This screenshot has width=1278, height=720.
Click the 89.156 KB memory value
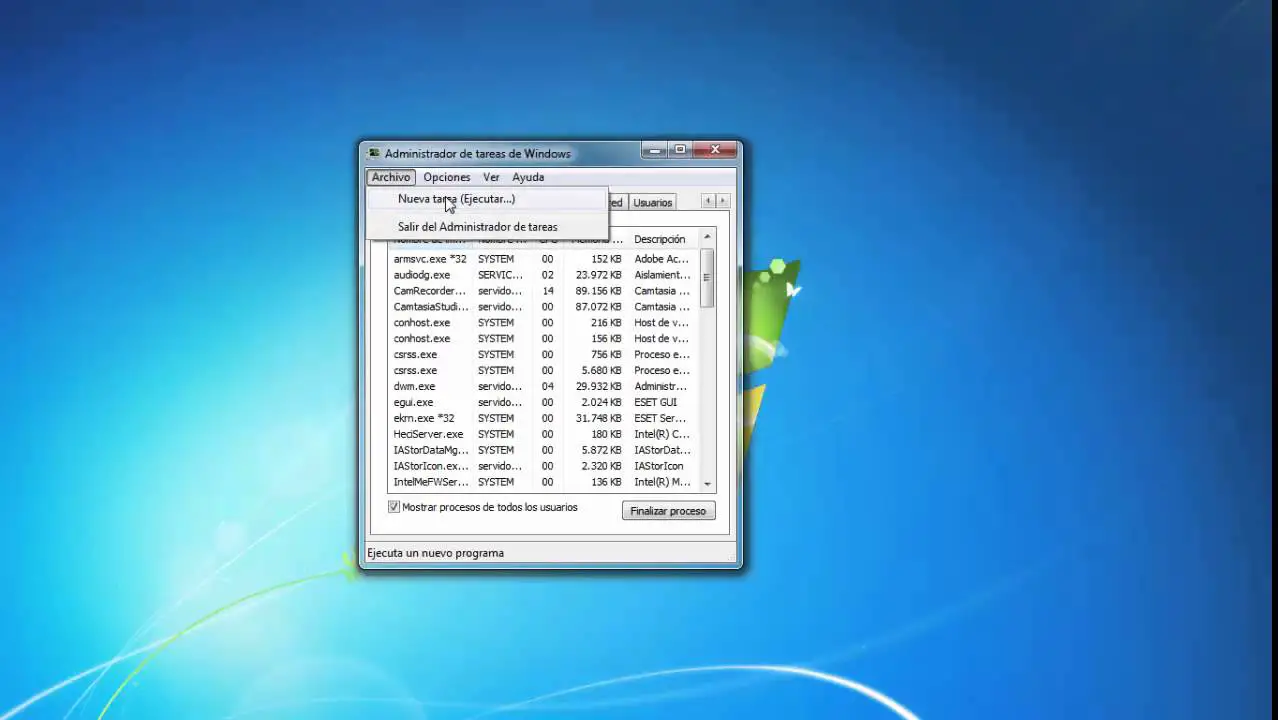[598, 291]
